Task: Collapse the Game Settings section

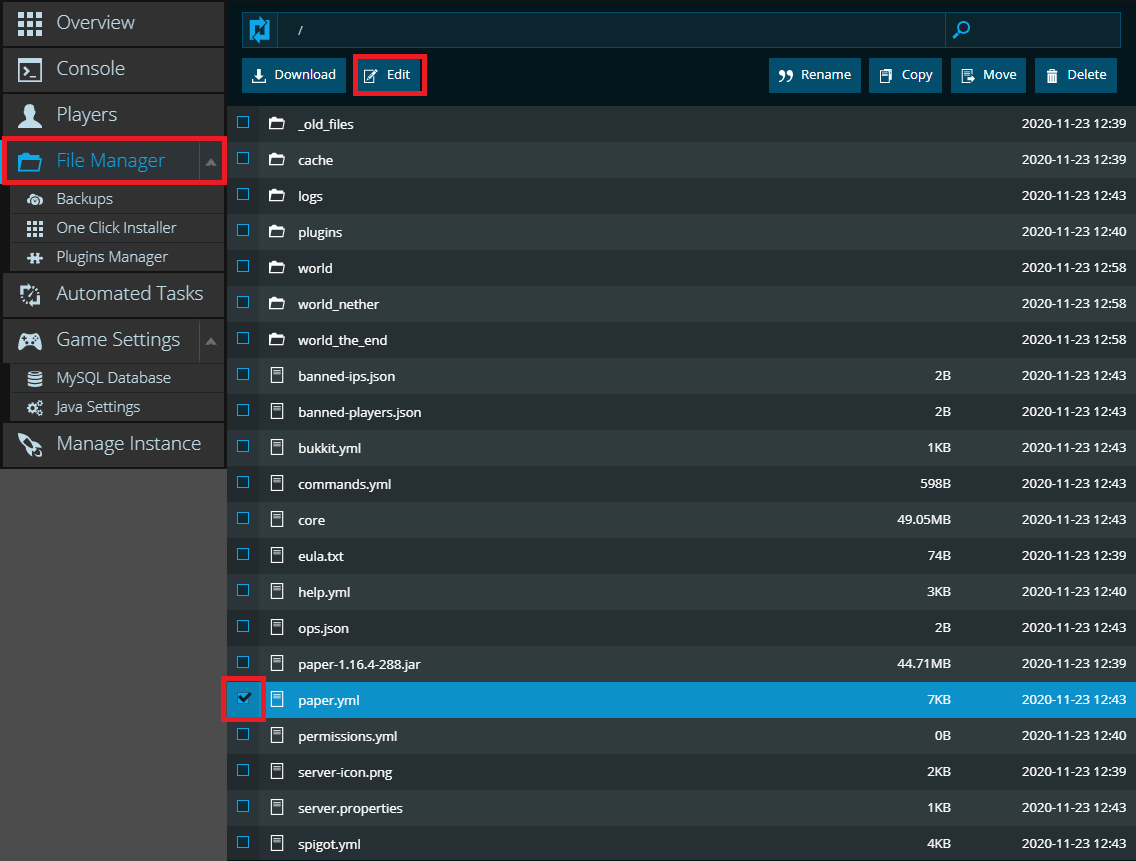Action: click(x=209, y=340)
